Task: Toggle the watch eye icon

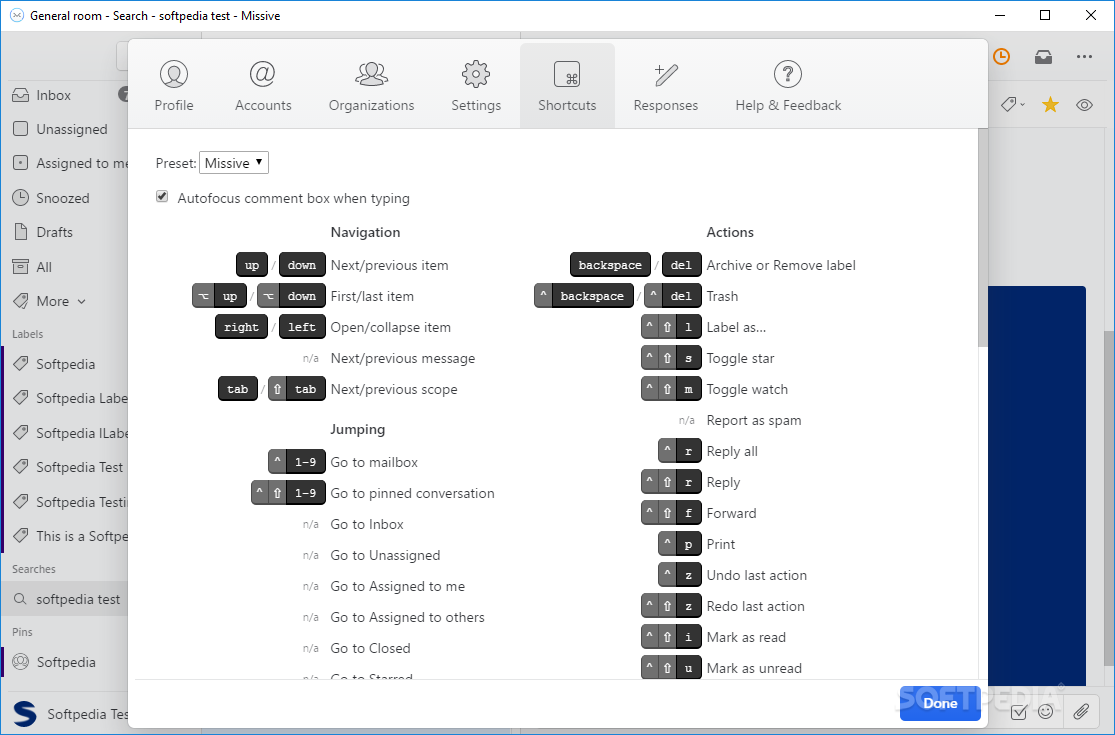Action: [x=1084, y=105]
